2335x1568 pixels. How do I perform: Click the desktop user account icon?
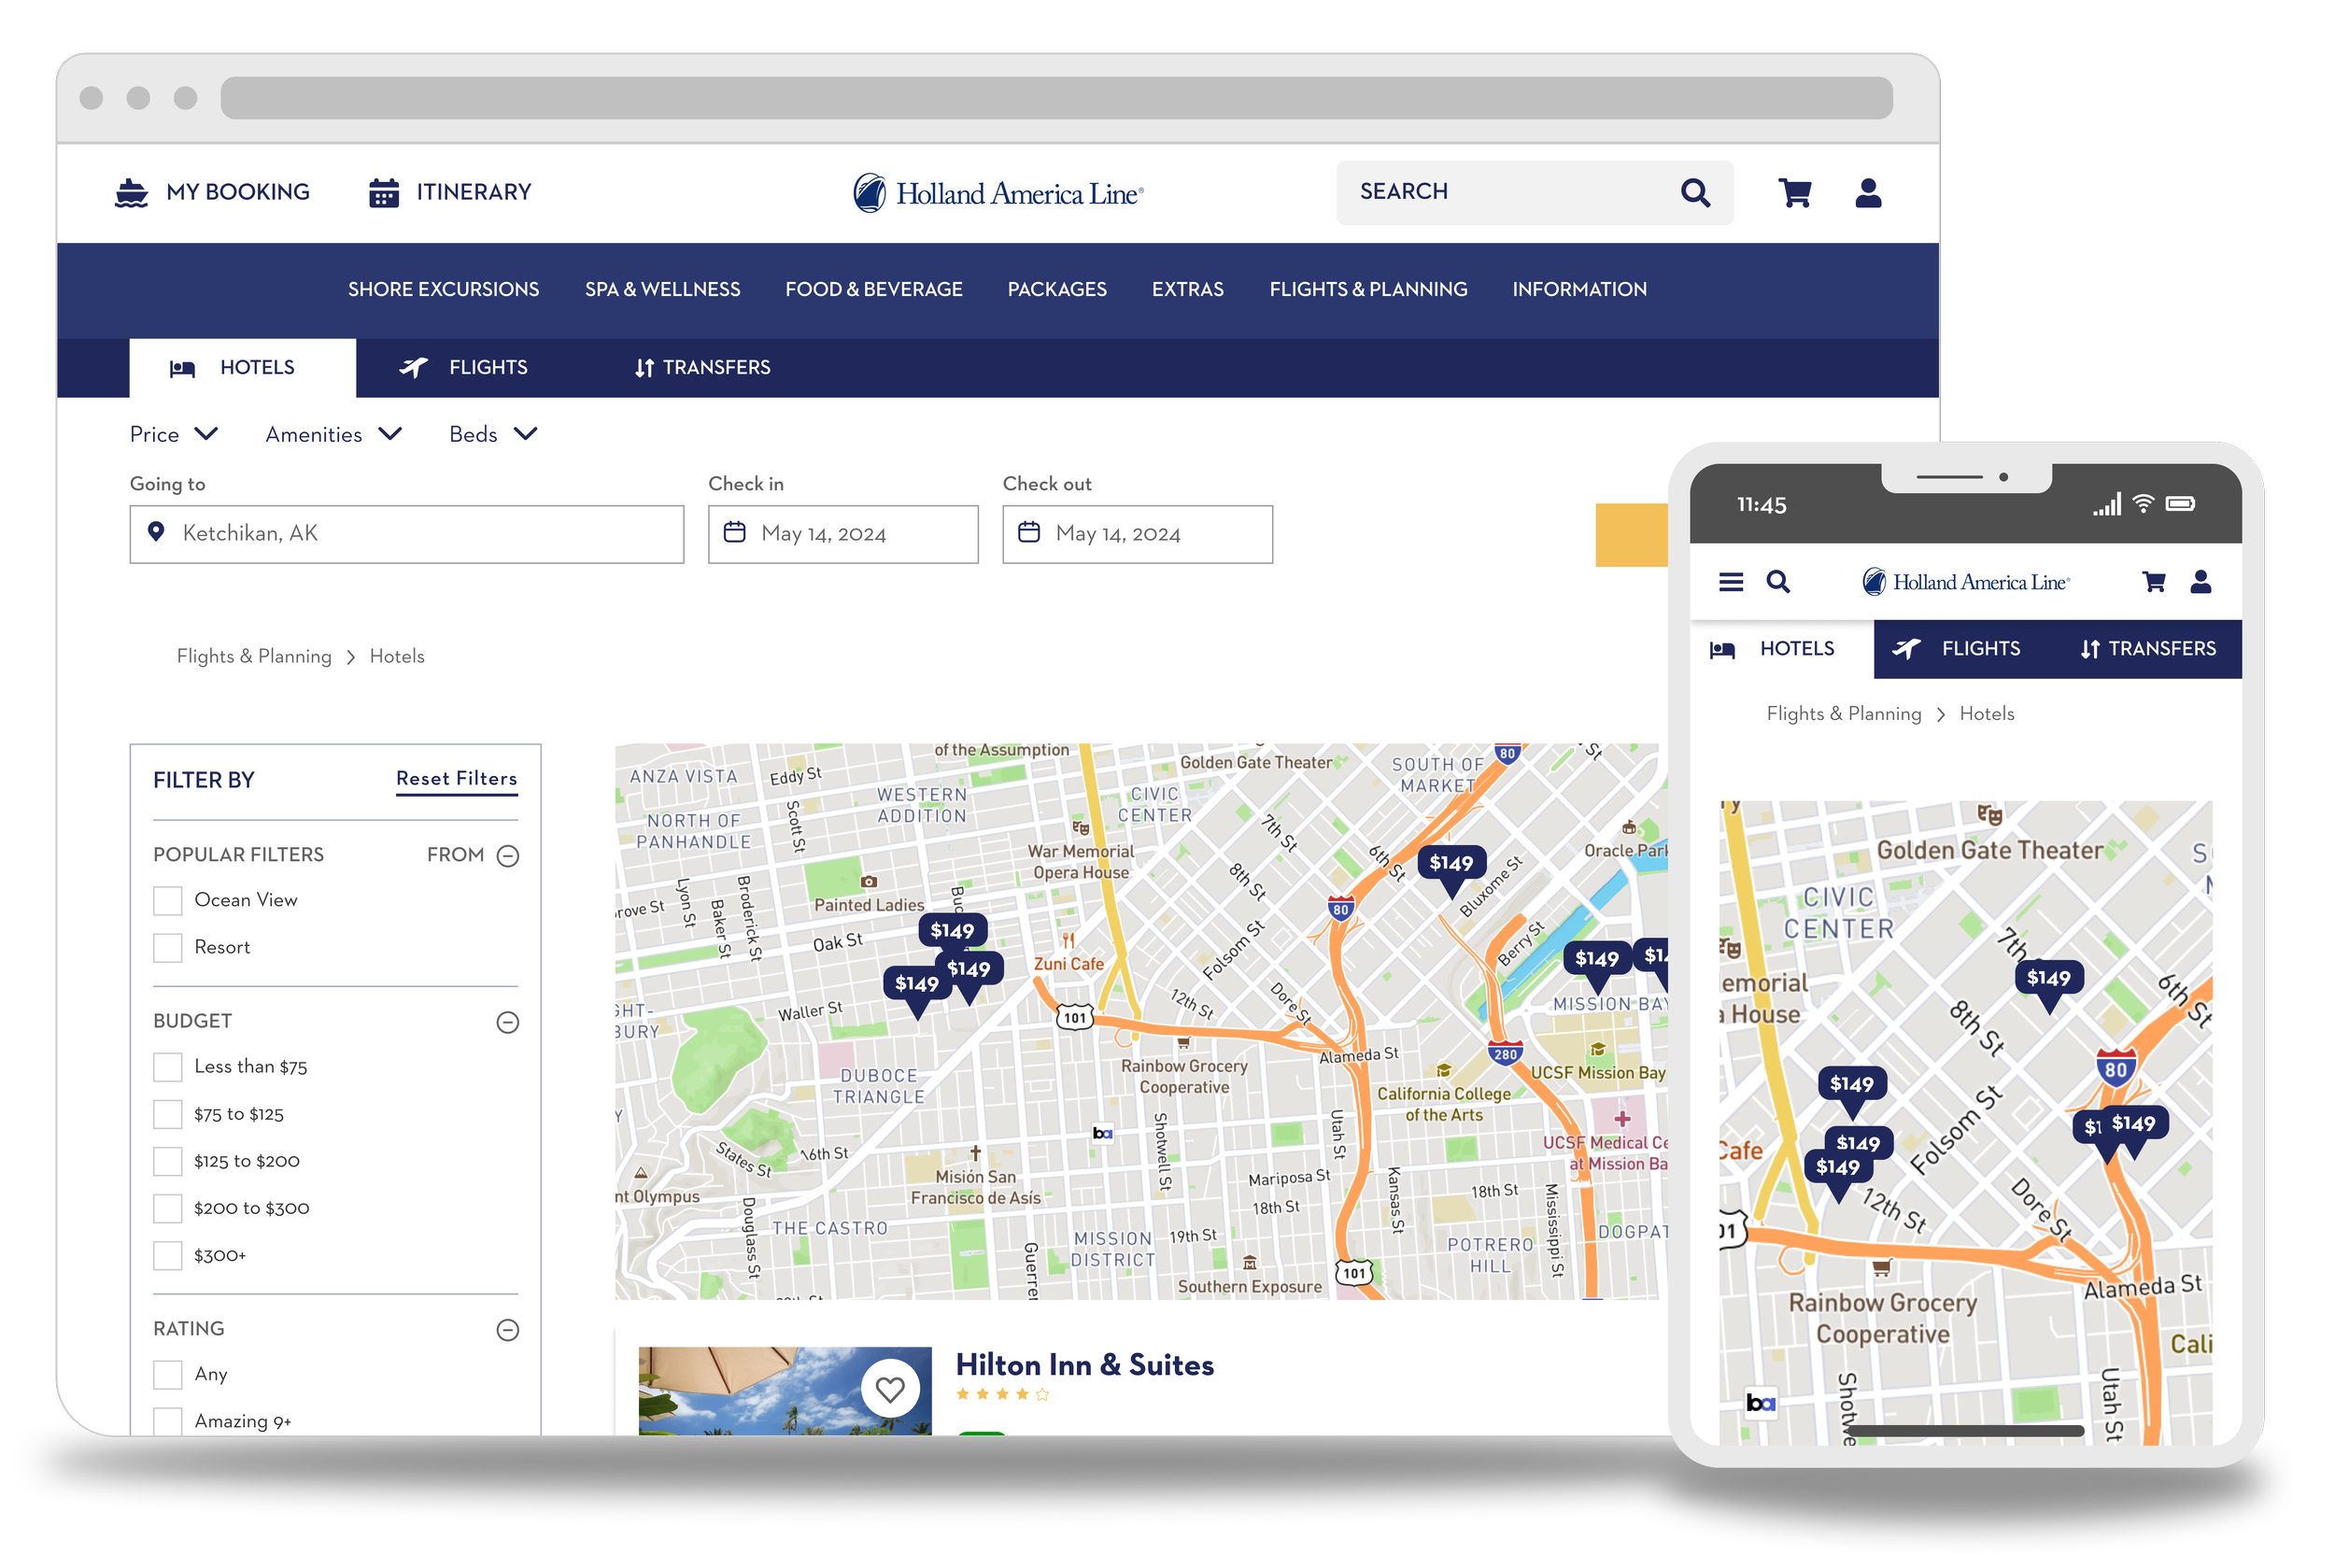click(1867, 192)
